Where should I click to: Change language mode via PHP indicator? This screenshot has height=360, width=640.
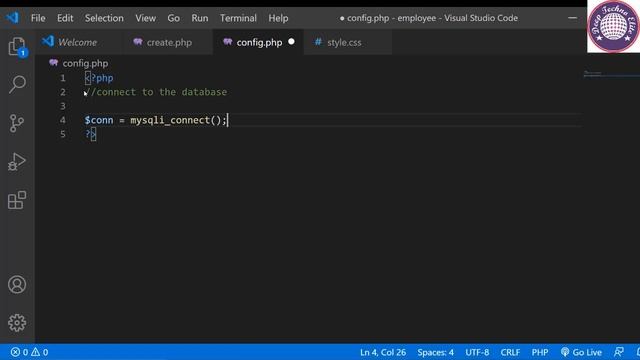(540, 352)
